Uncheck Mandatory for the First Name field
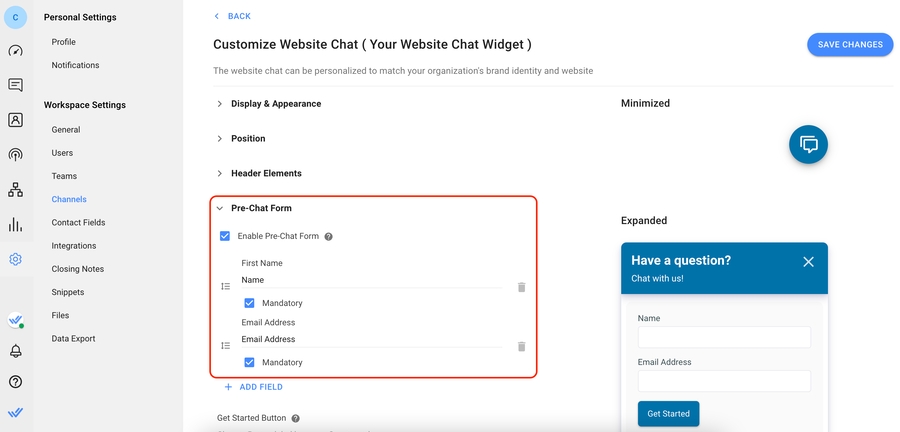Image resolution: width=900 pixels, height=432 pixels. 249,303
